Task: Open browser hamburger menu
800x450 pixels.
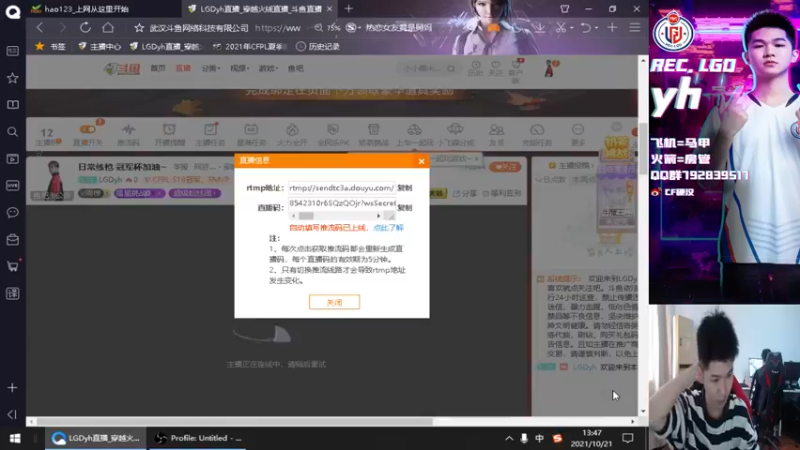Action: [x=635, y=28]
